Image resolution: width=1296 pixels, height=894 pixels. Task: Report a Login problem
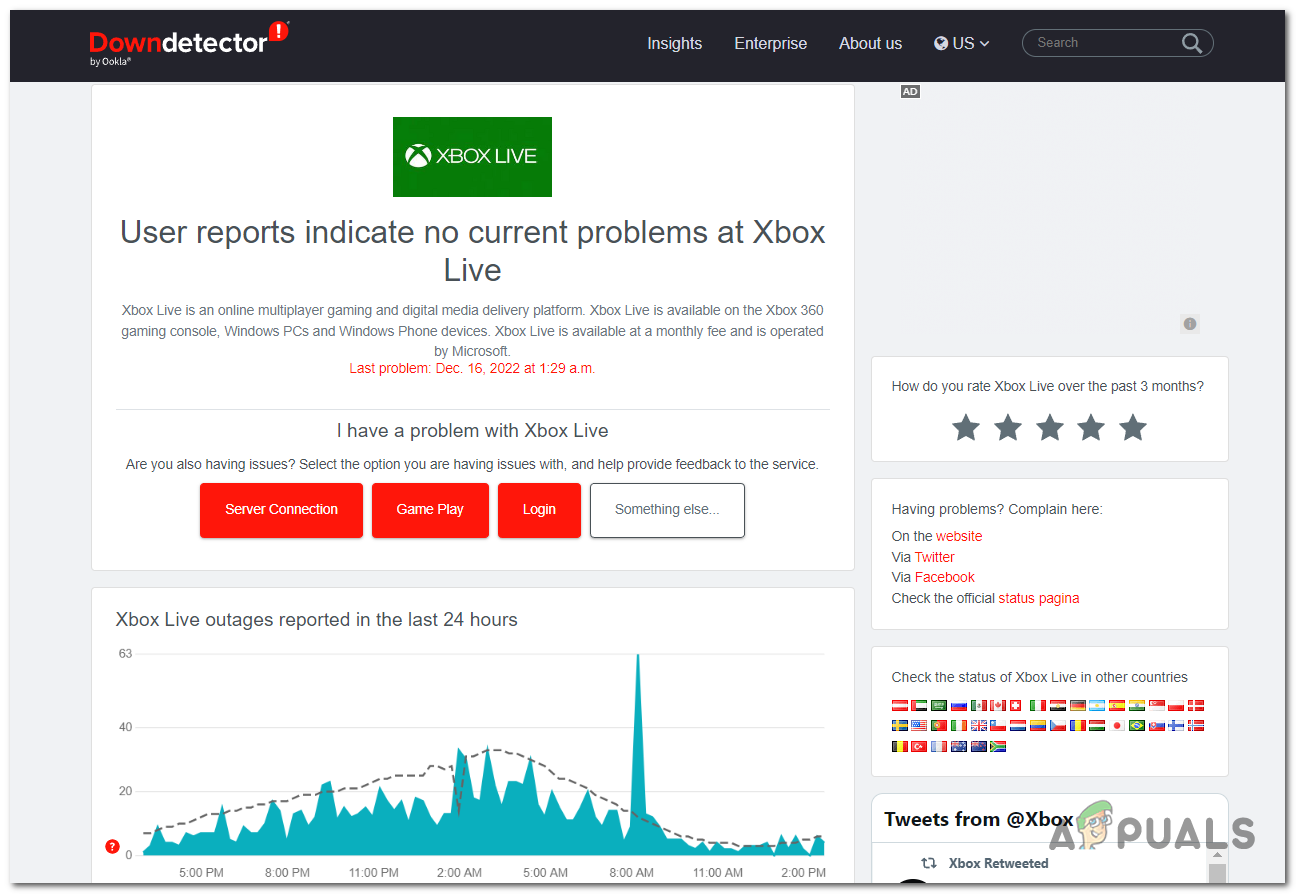539,510
